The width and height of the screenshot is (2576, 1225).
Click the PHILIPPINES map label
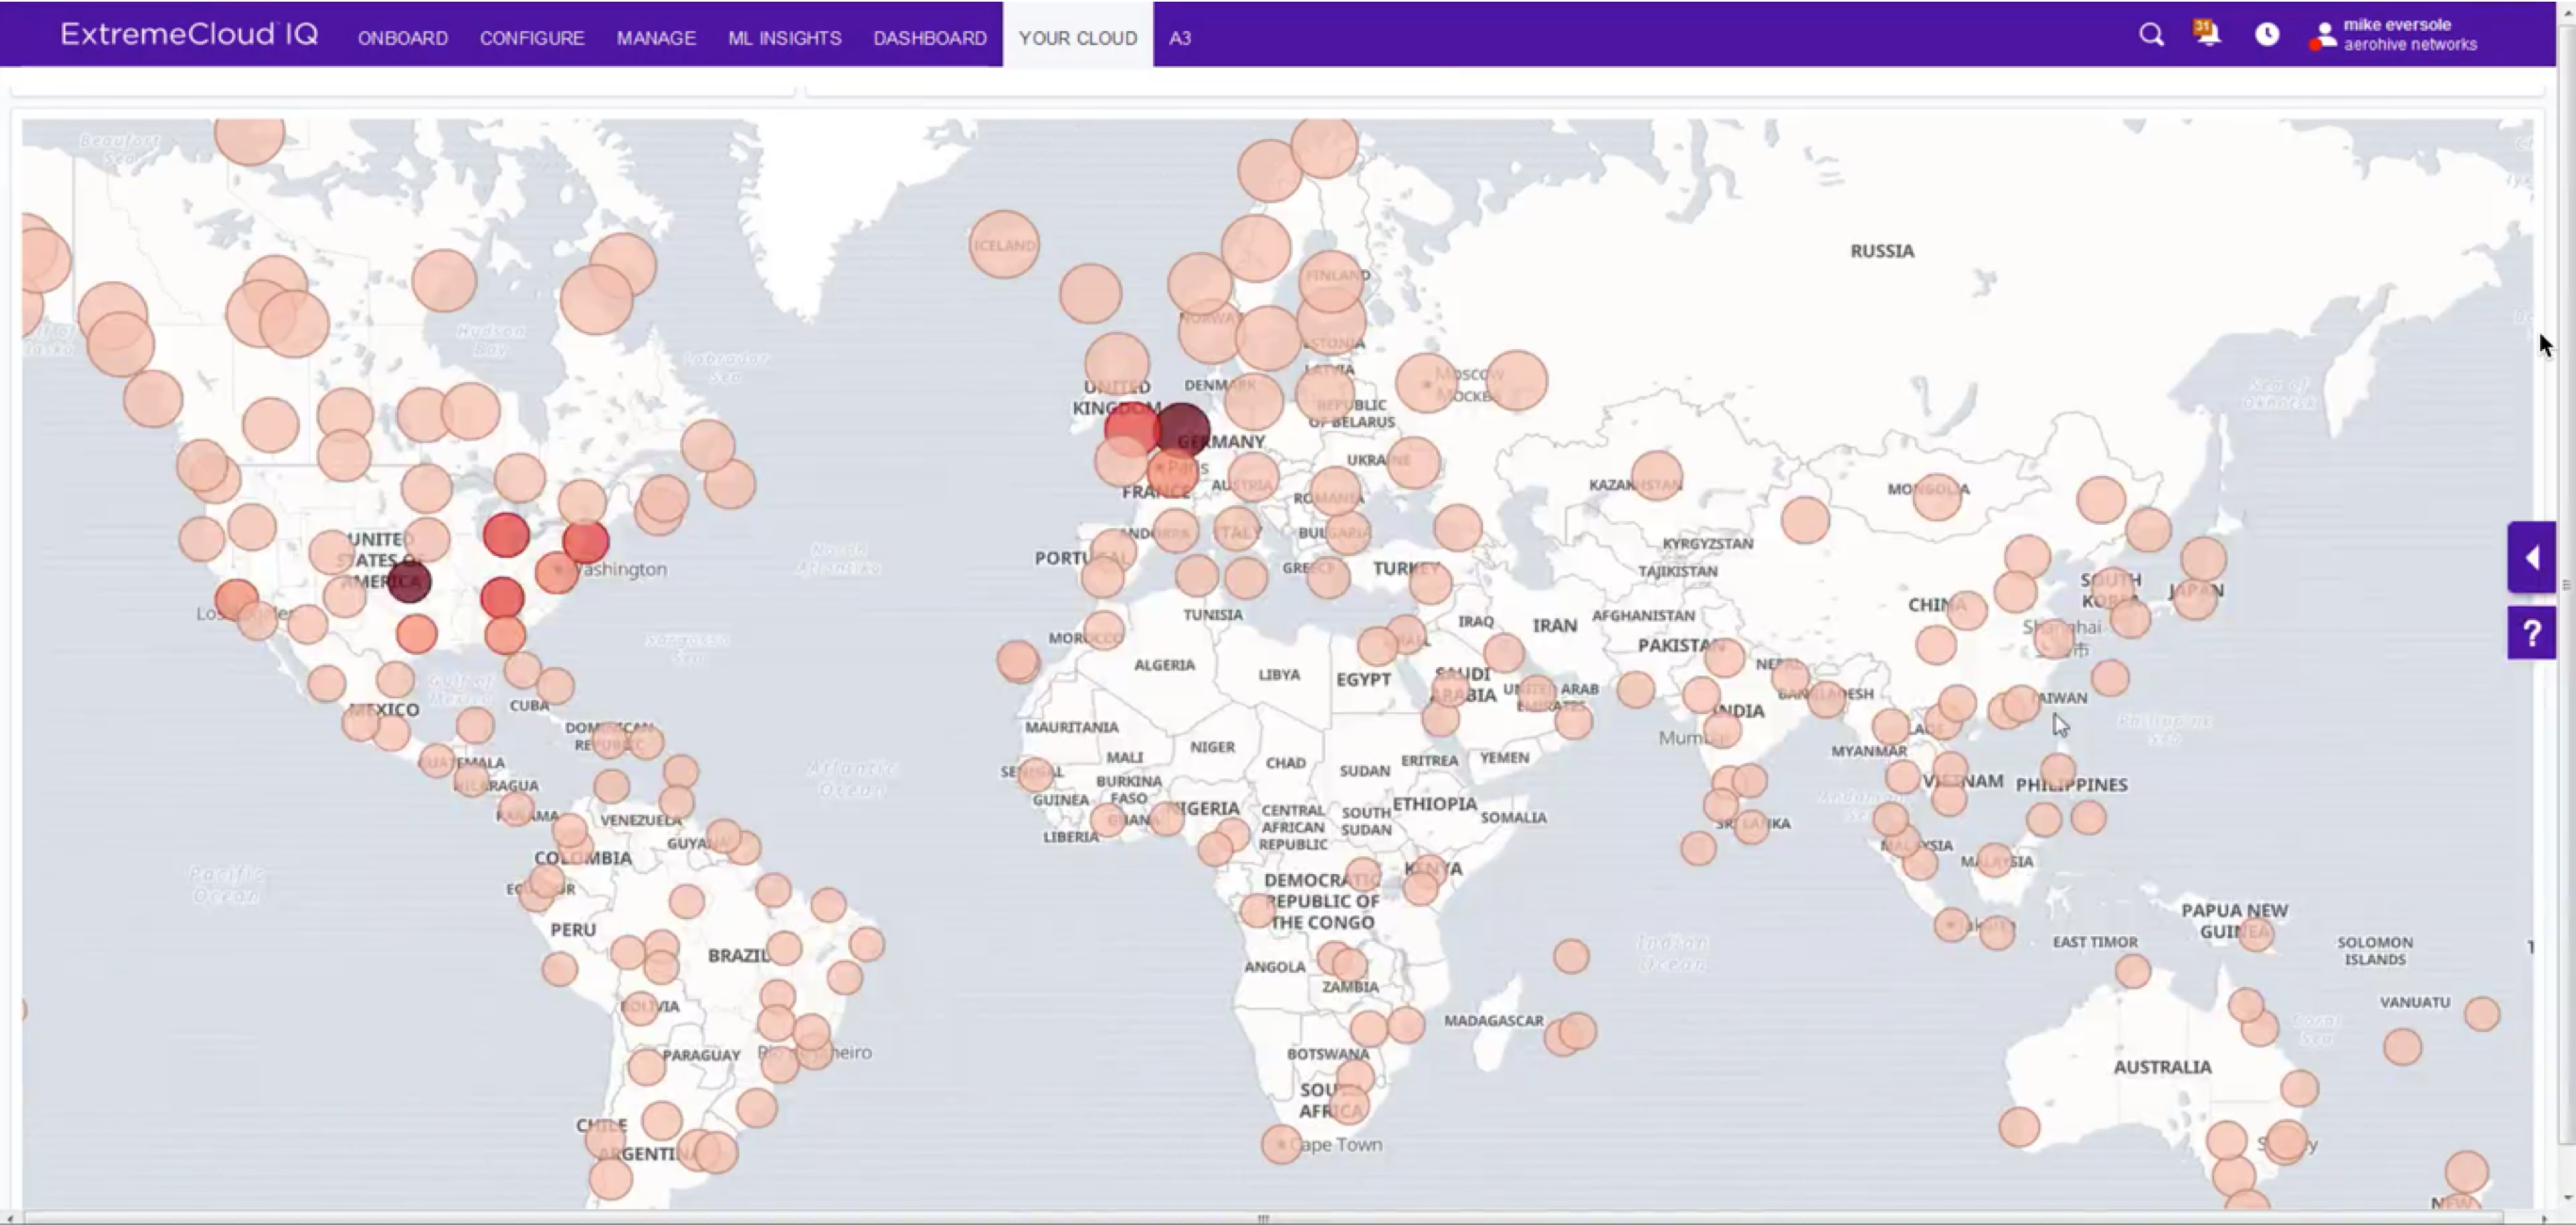(x=2071, y=785)
